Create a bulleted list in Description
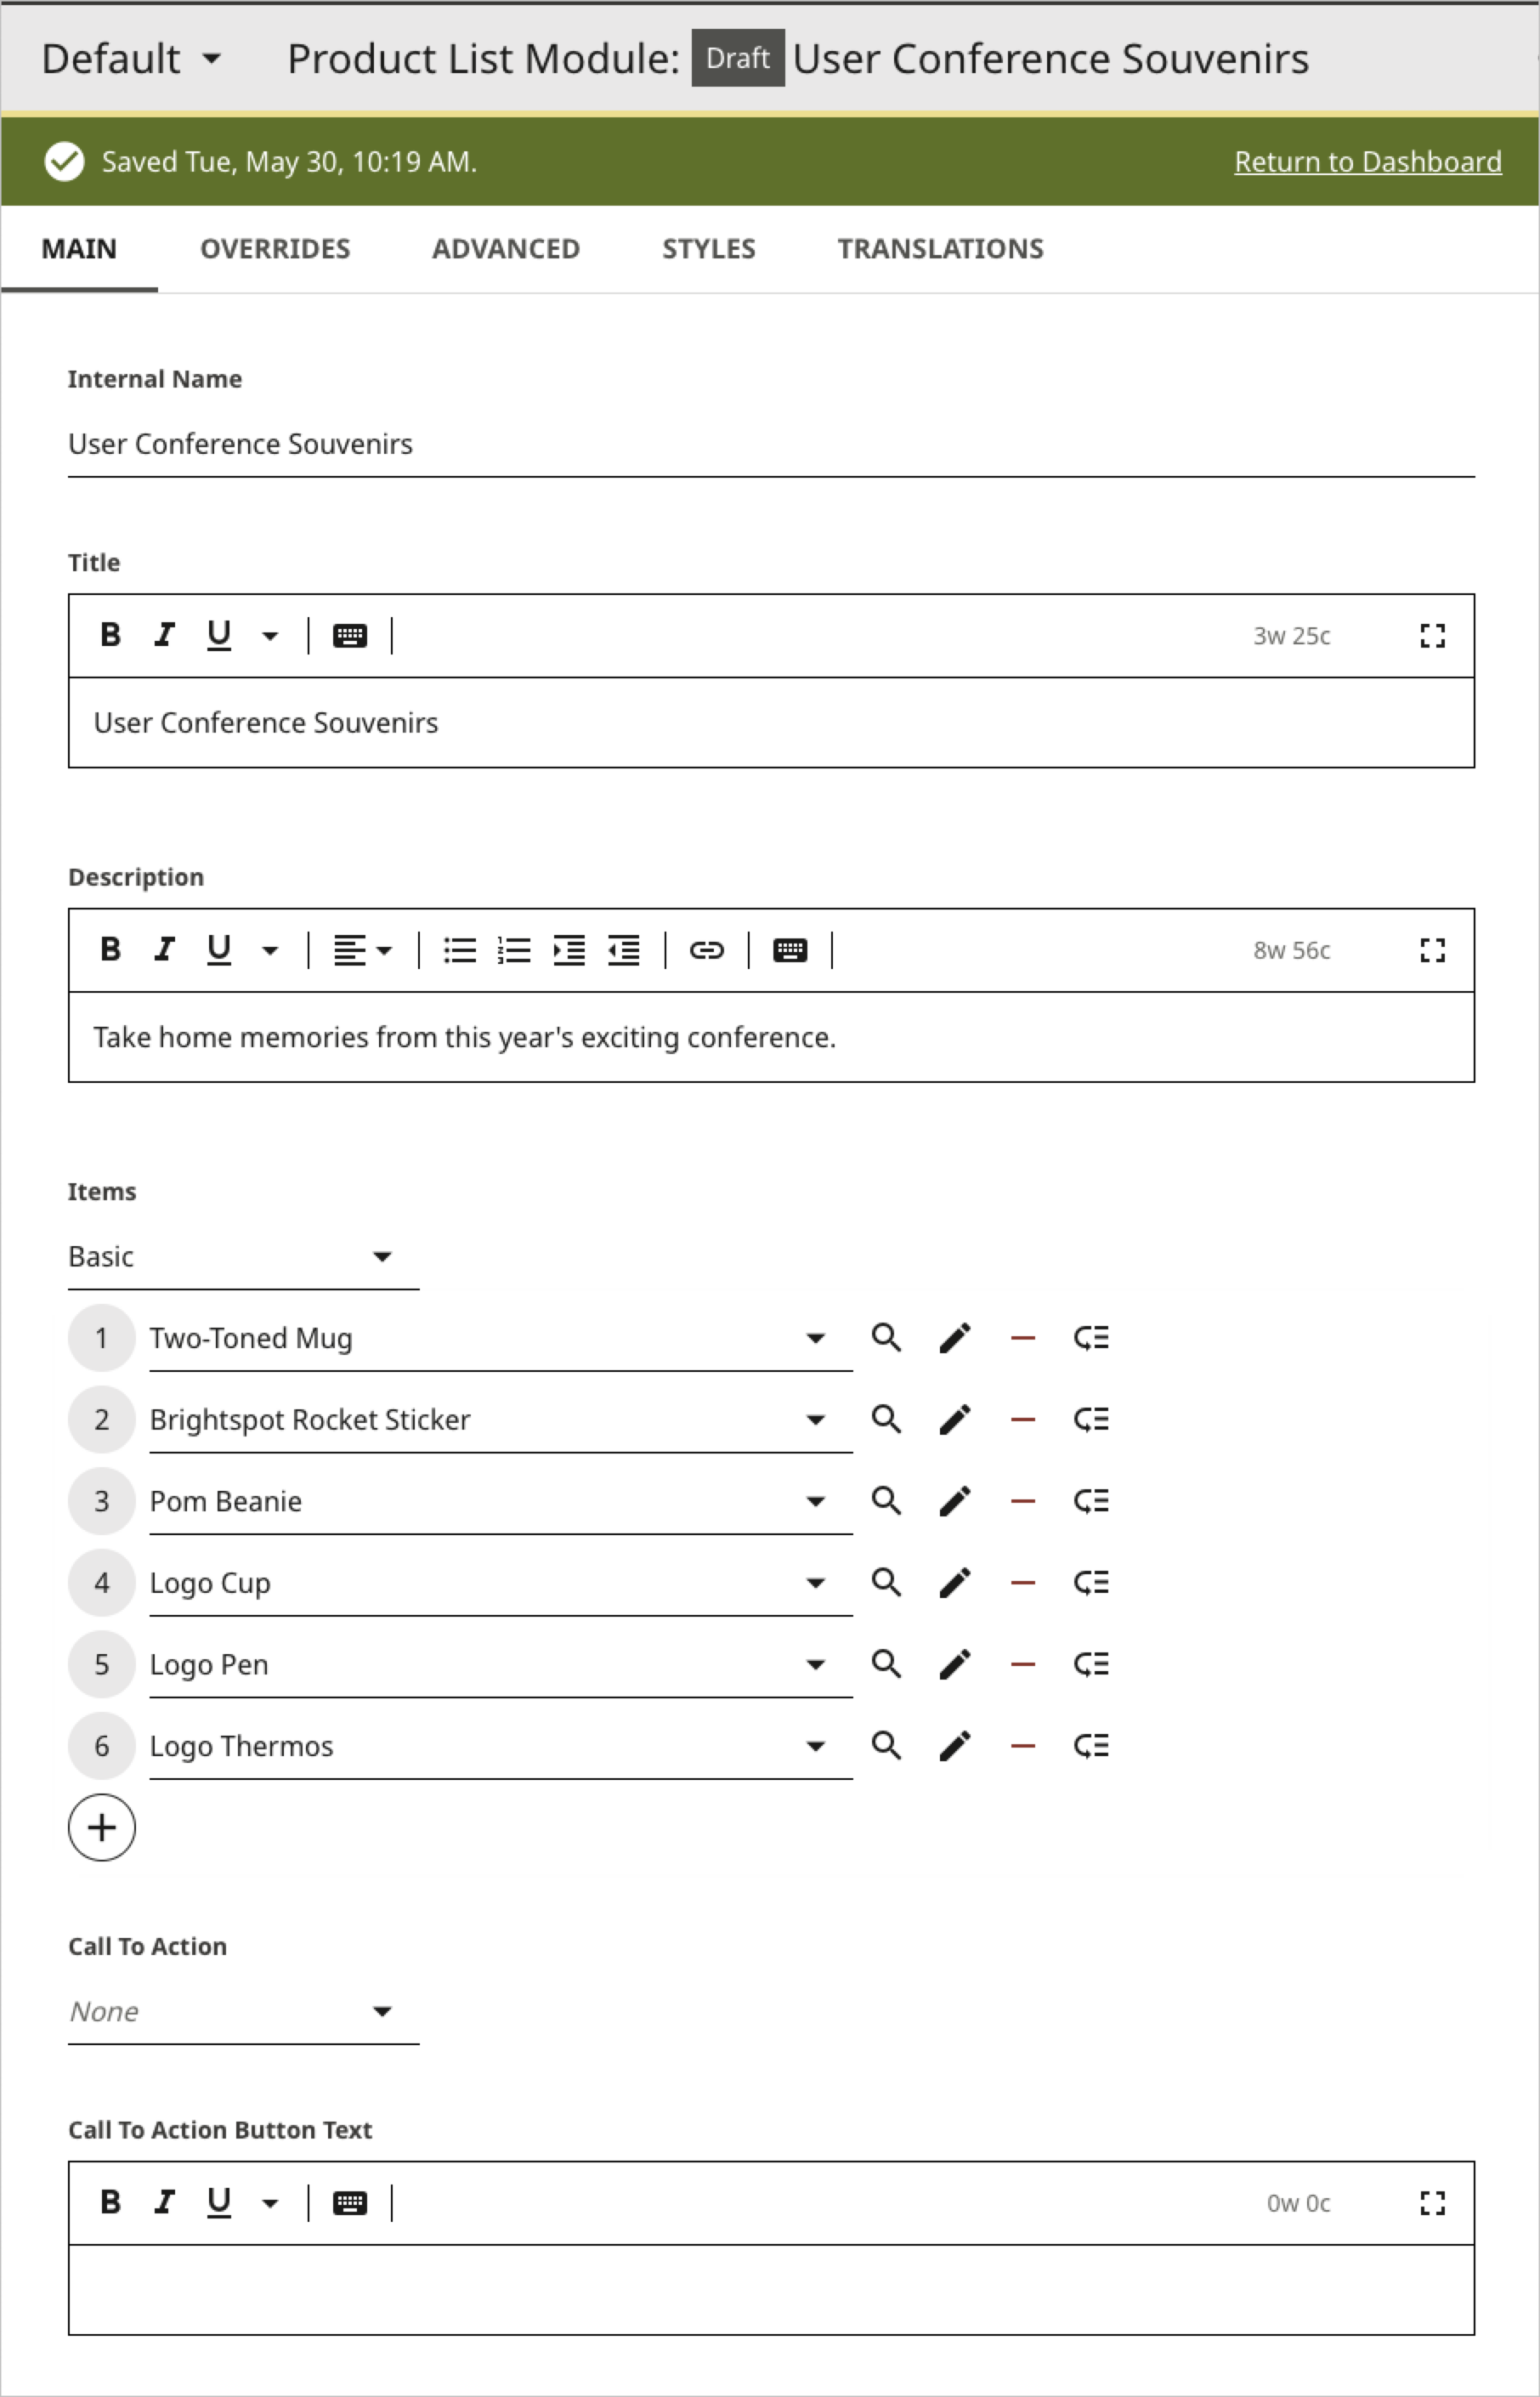 [x=459, y=951]
